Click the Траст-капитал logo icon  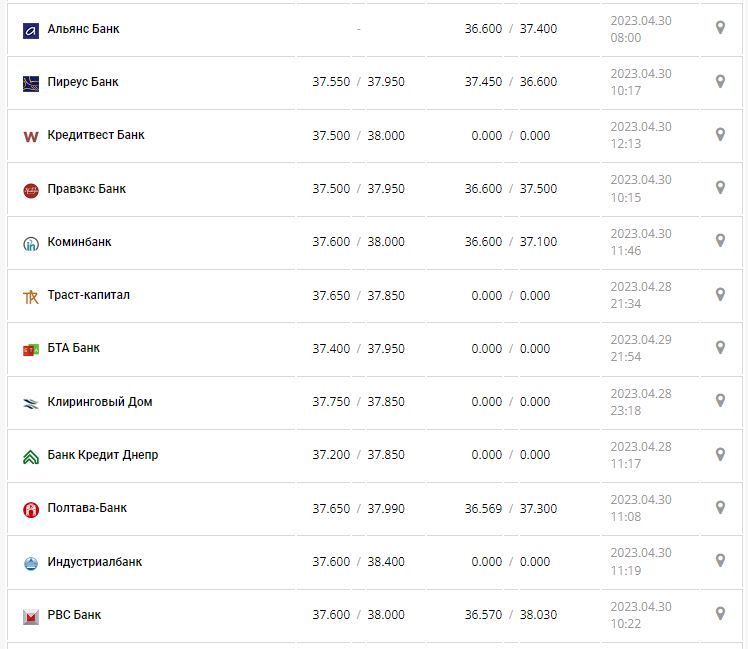(x=31, y=296)
